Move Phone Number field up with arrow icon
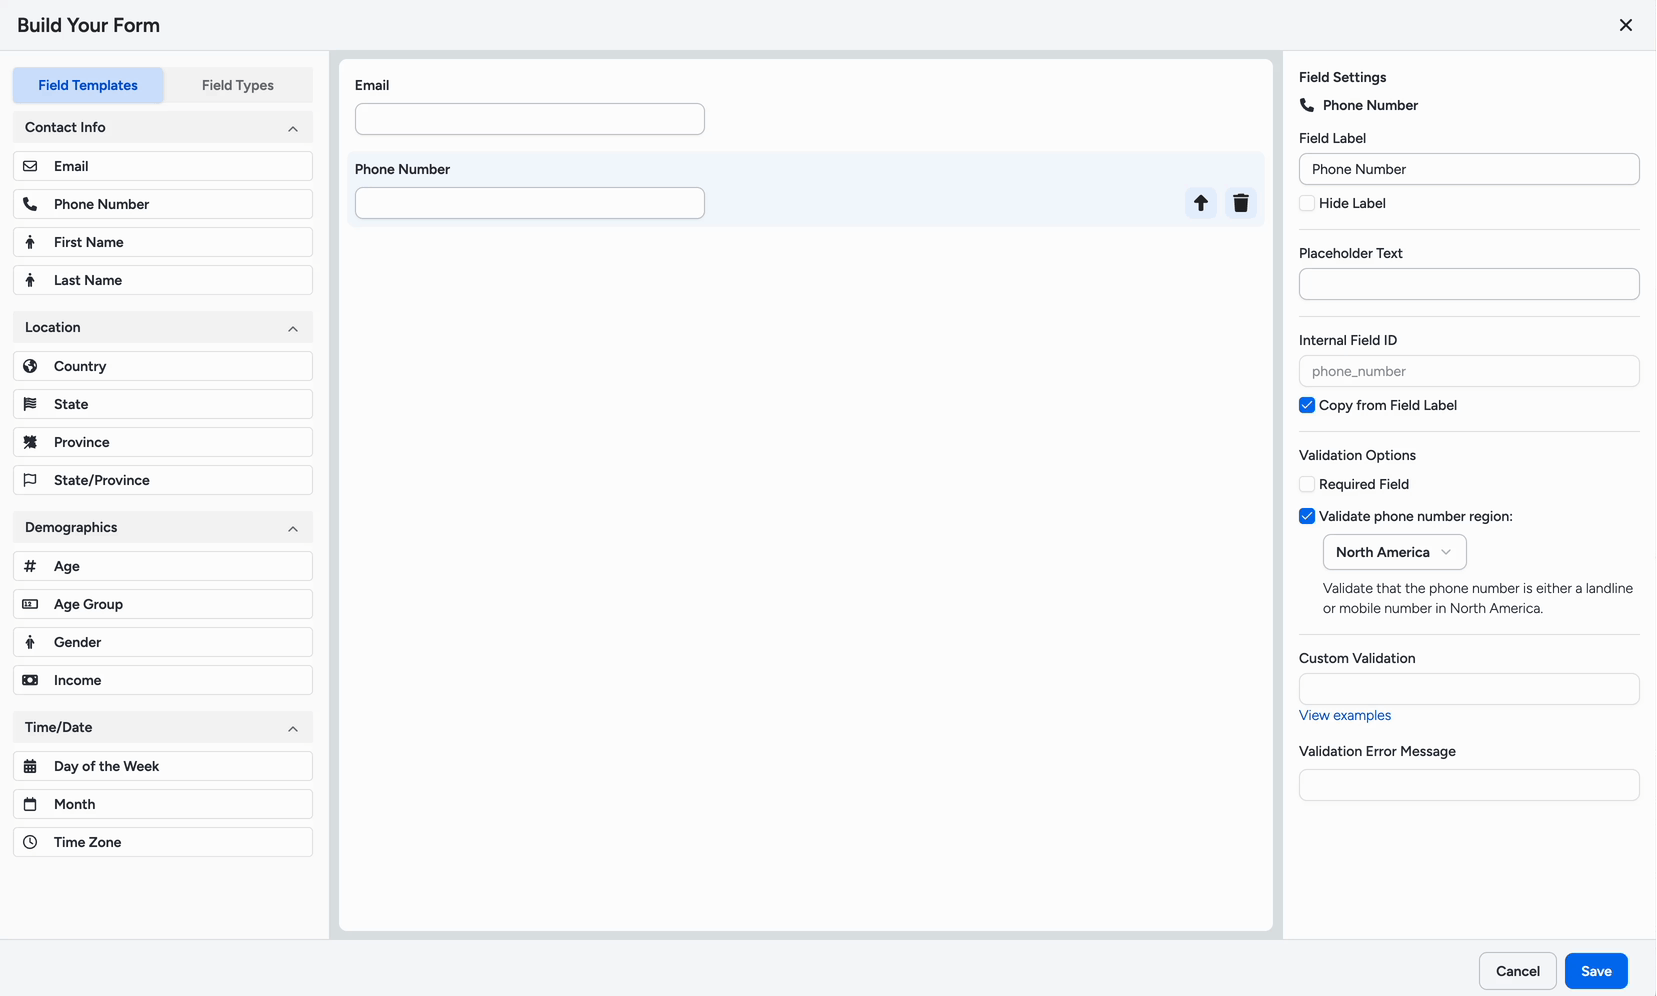Screen dimensions: 1657x996 [1201, 203]
